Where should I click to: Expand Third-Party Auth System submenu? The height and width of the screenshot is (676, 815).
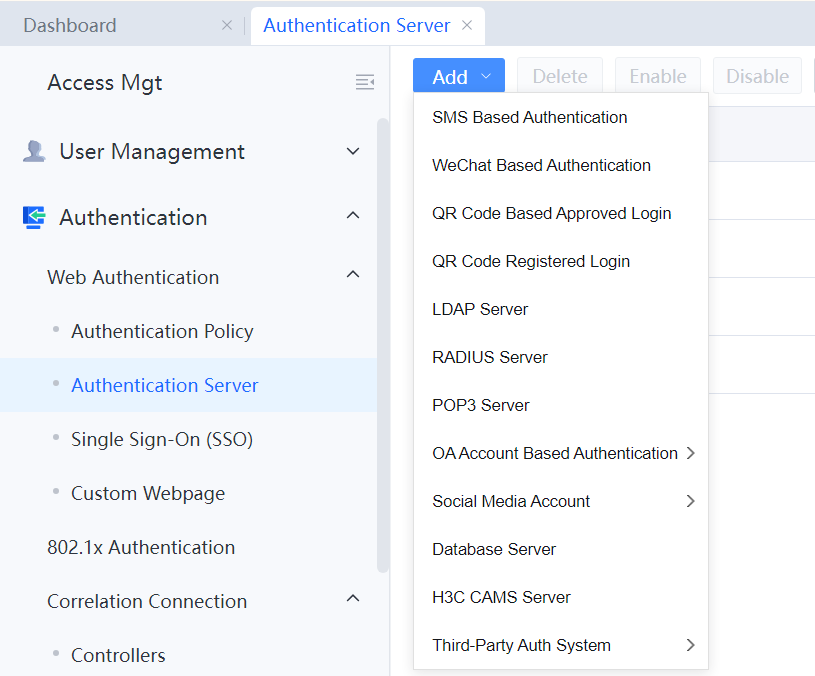(690, 645)
